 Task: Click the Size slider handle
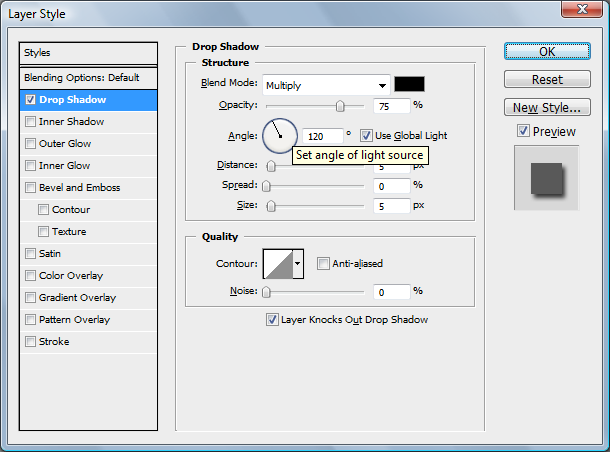[x=271, y=206]
